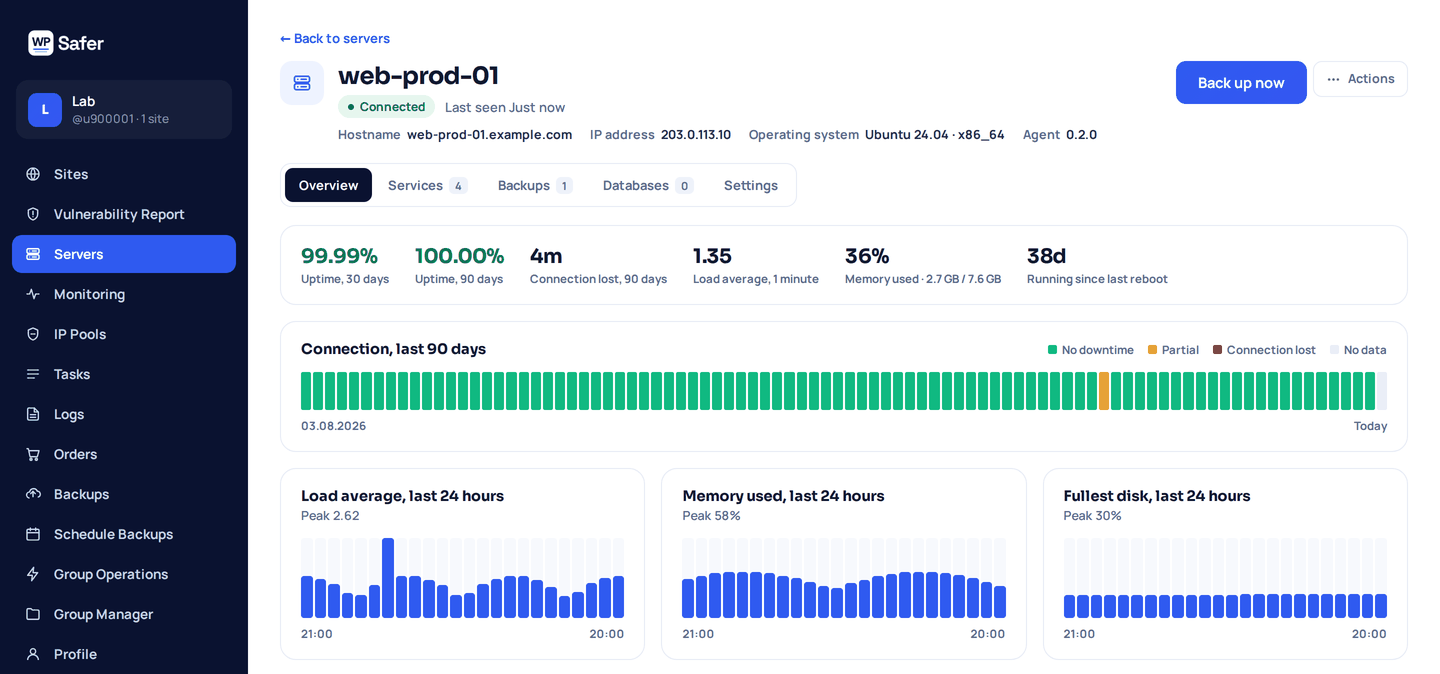Click the 38d running since reboot value

pyautogui.click(x=1047, y=256)
